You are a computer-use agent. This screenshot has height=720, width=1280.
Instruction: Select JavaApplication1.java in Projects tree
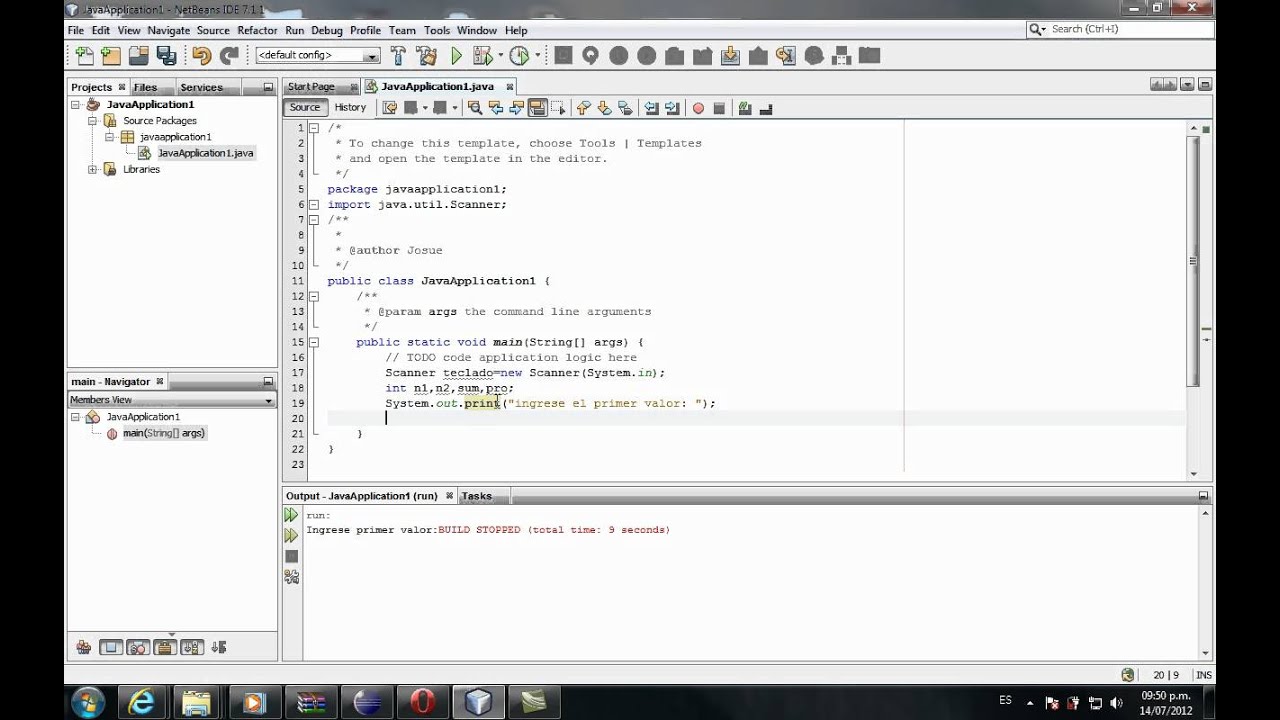coord(205,153)
